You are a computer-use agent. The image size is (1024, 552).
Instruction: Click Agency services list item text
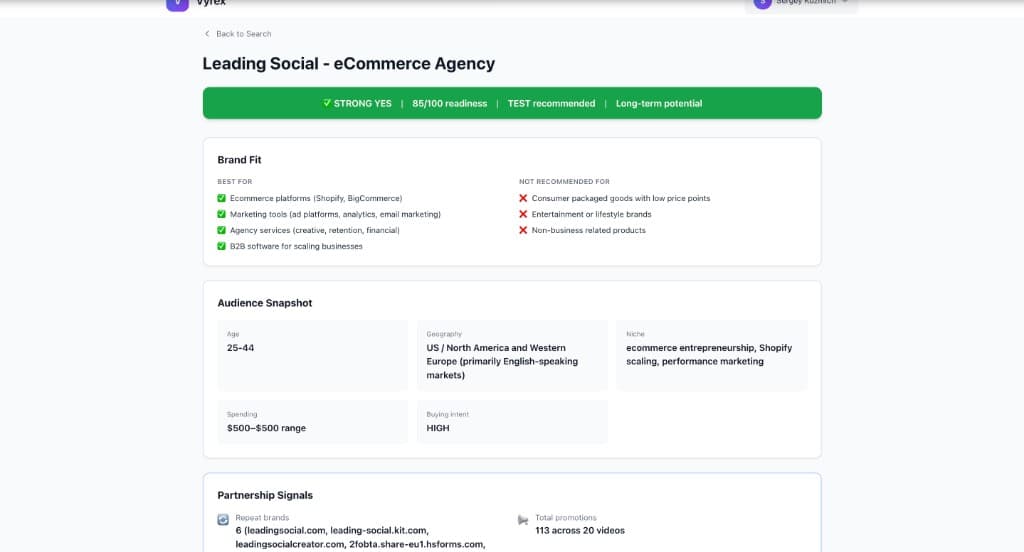coord(315,230)
